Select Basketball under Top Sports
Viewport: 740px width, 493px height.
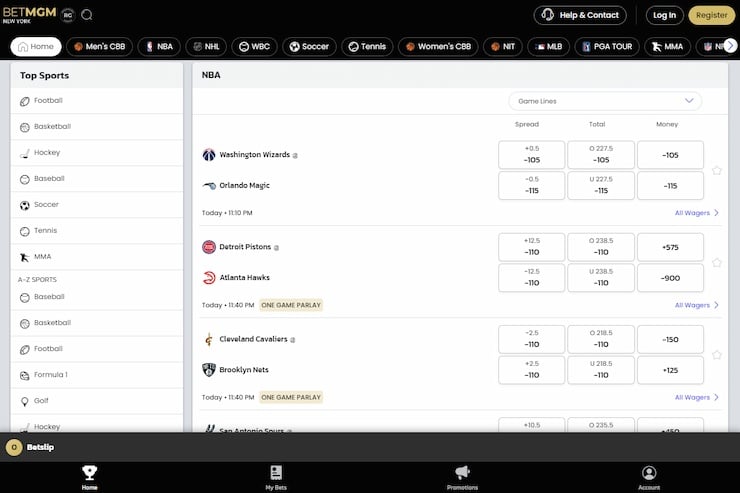click(97, 126)
